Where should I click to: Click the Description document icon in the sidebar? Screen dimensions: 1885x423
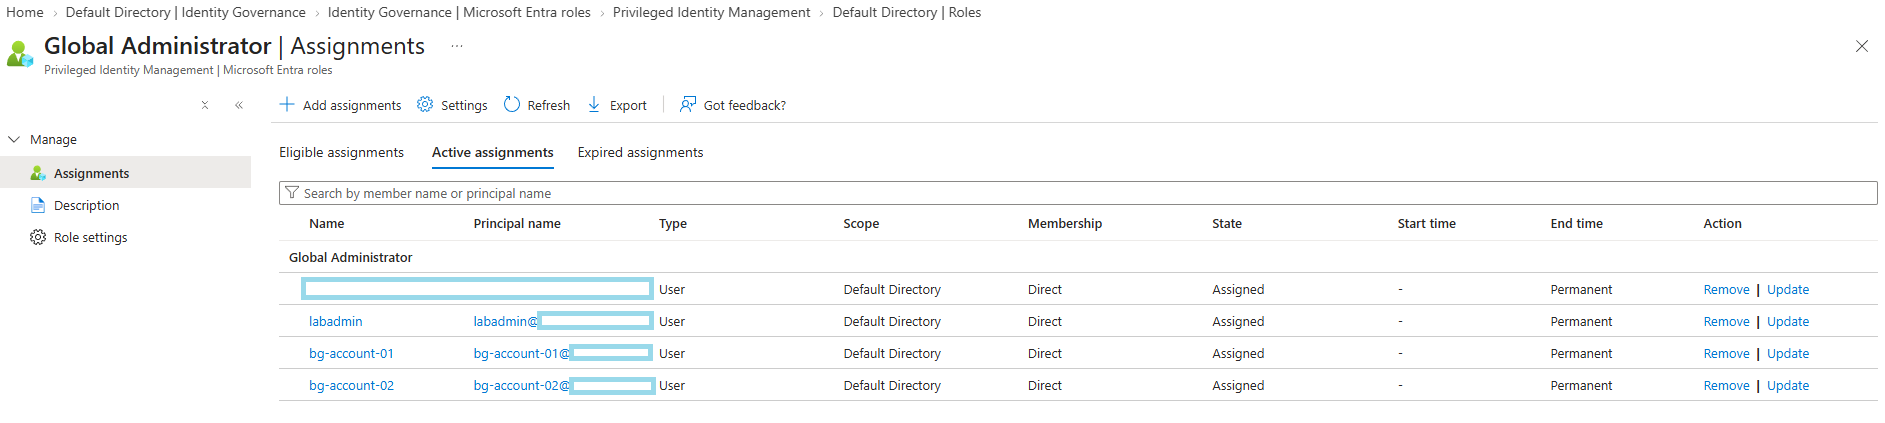pyautogui.click(x=38, y=205)
